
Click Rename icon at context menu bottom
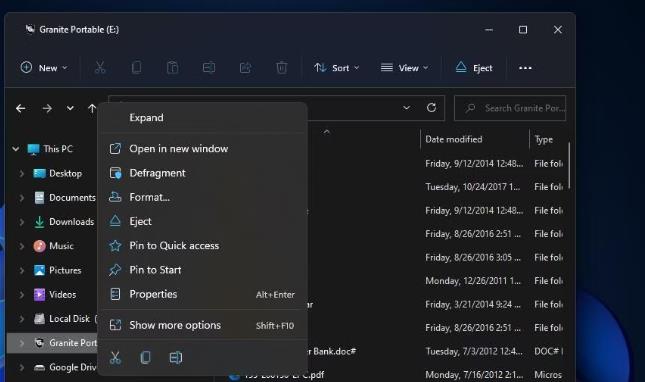(176, 357)
